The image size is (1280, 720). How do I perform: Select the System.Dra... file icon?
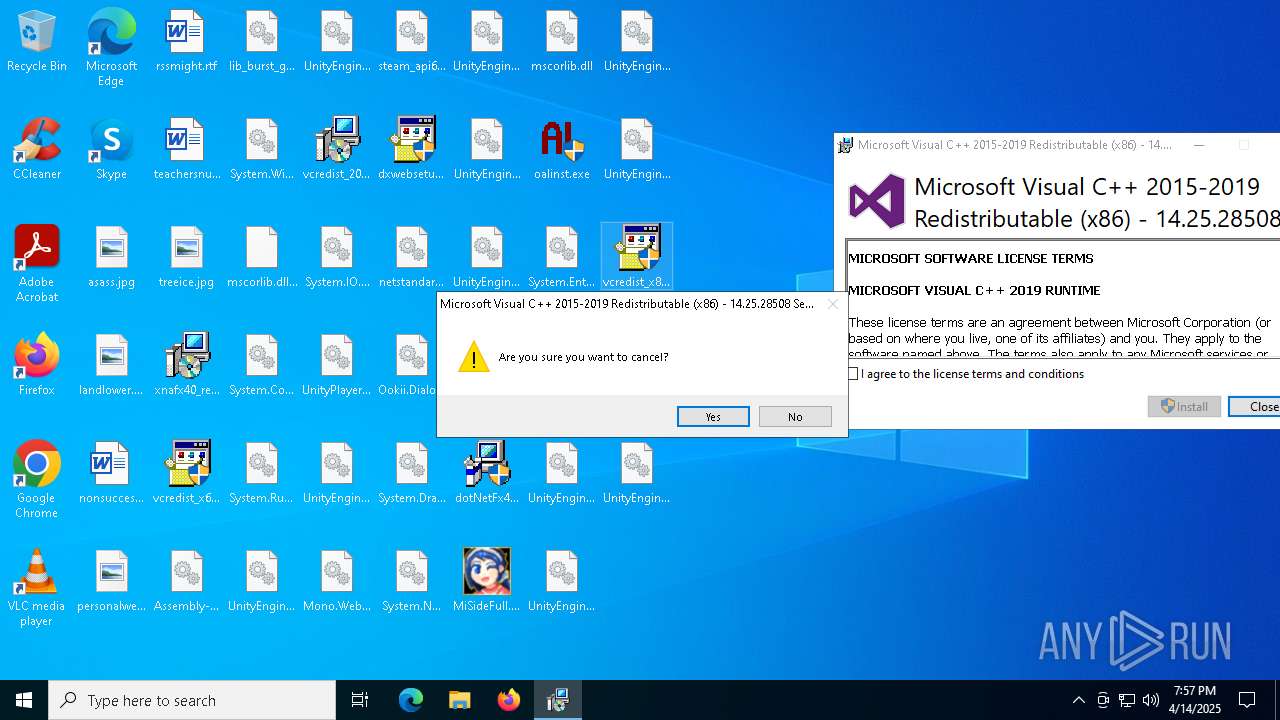411,474
